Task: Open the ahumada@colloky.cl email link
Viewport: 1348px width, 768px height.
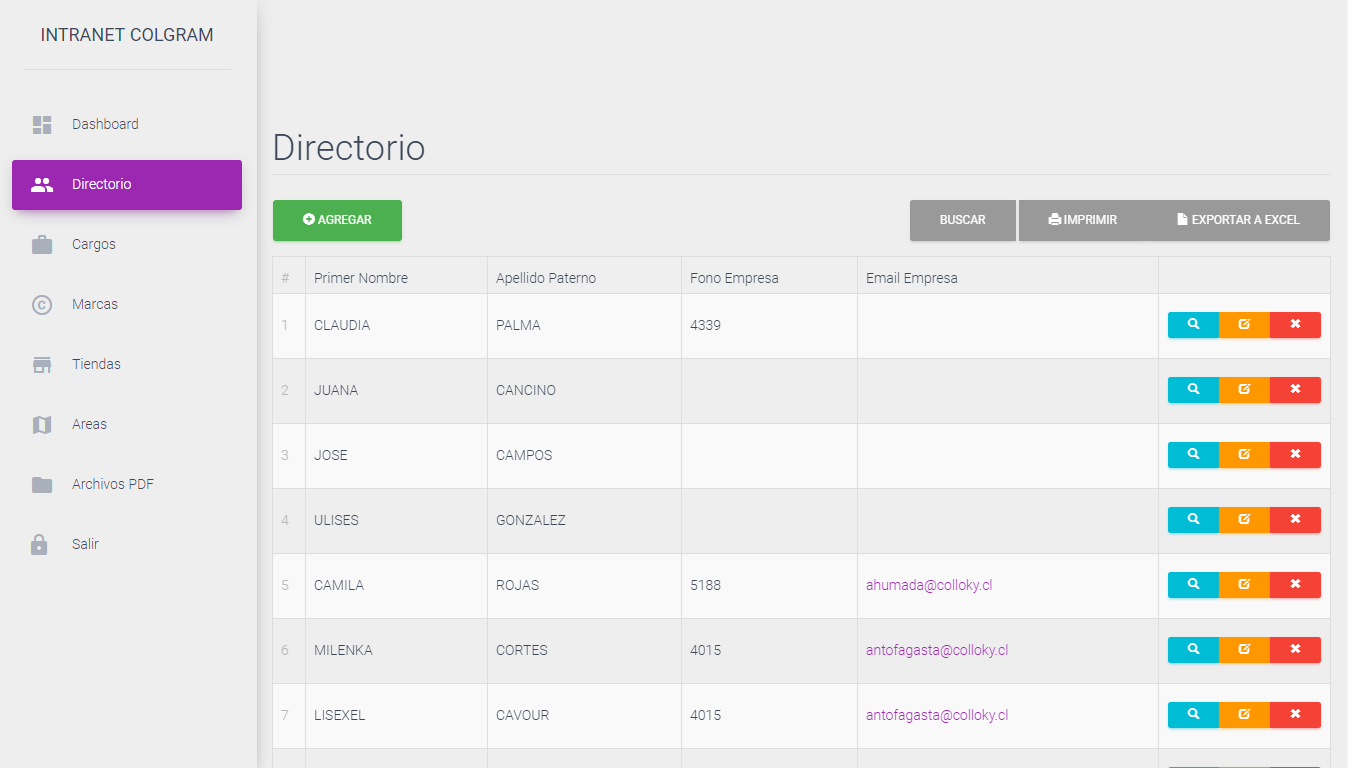Action: [928, 586]
